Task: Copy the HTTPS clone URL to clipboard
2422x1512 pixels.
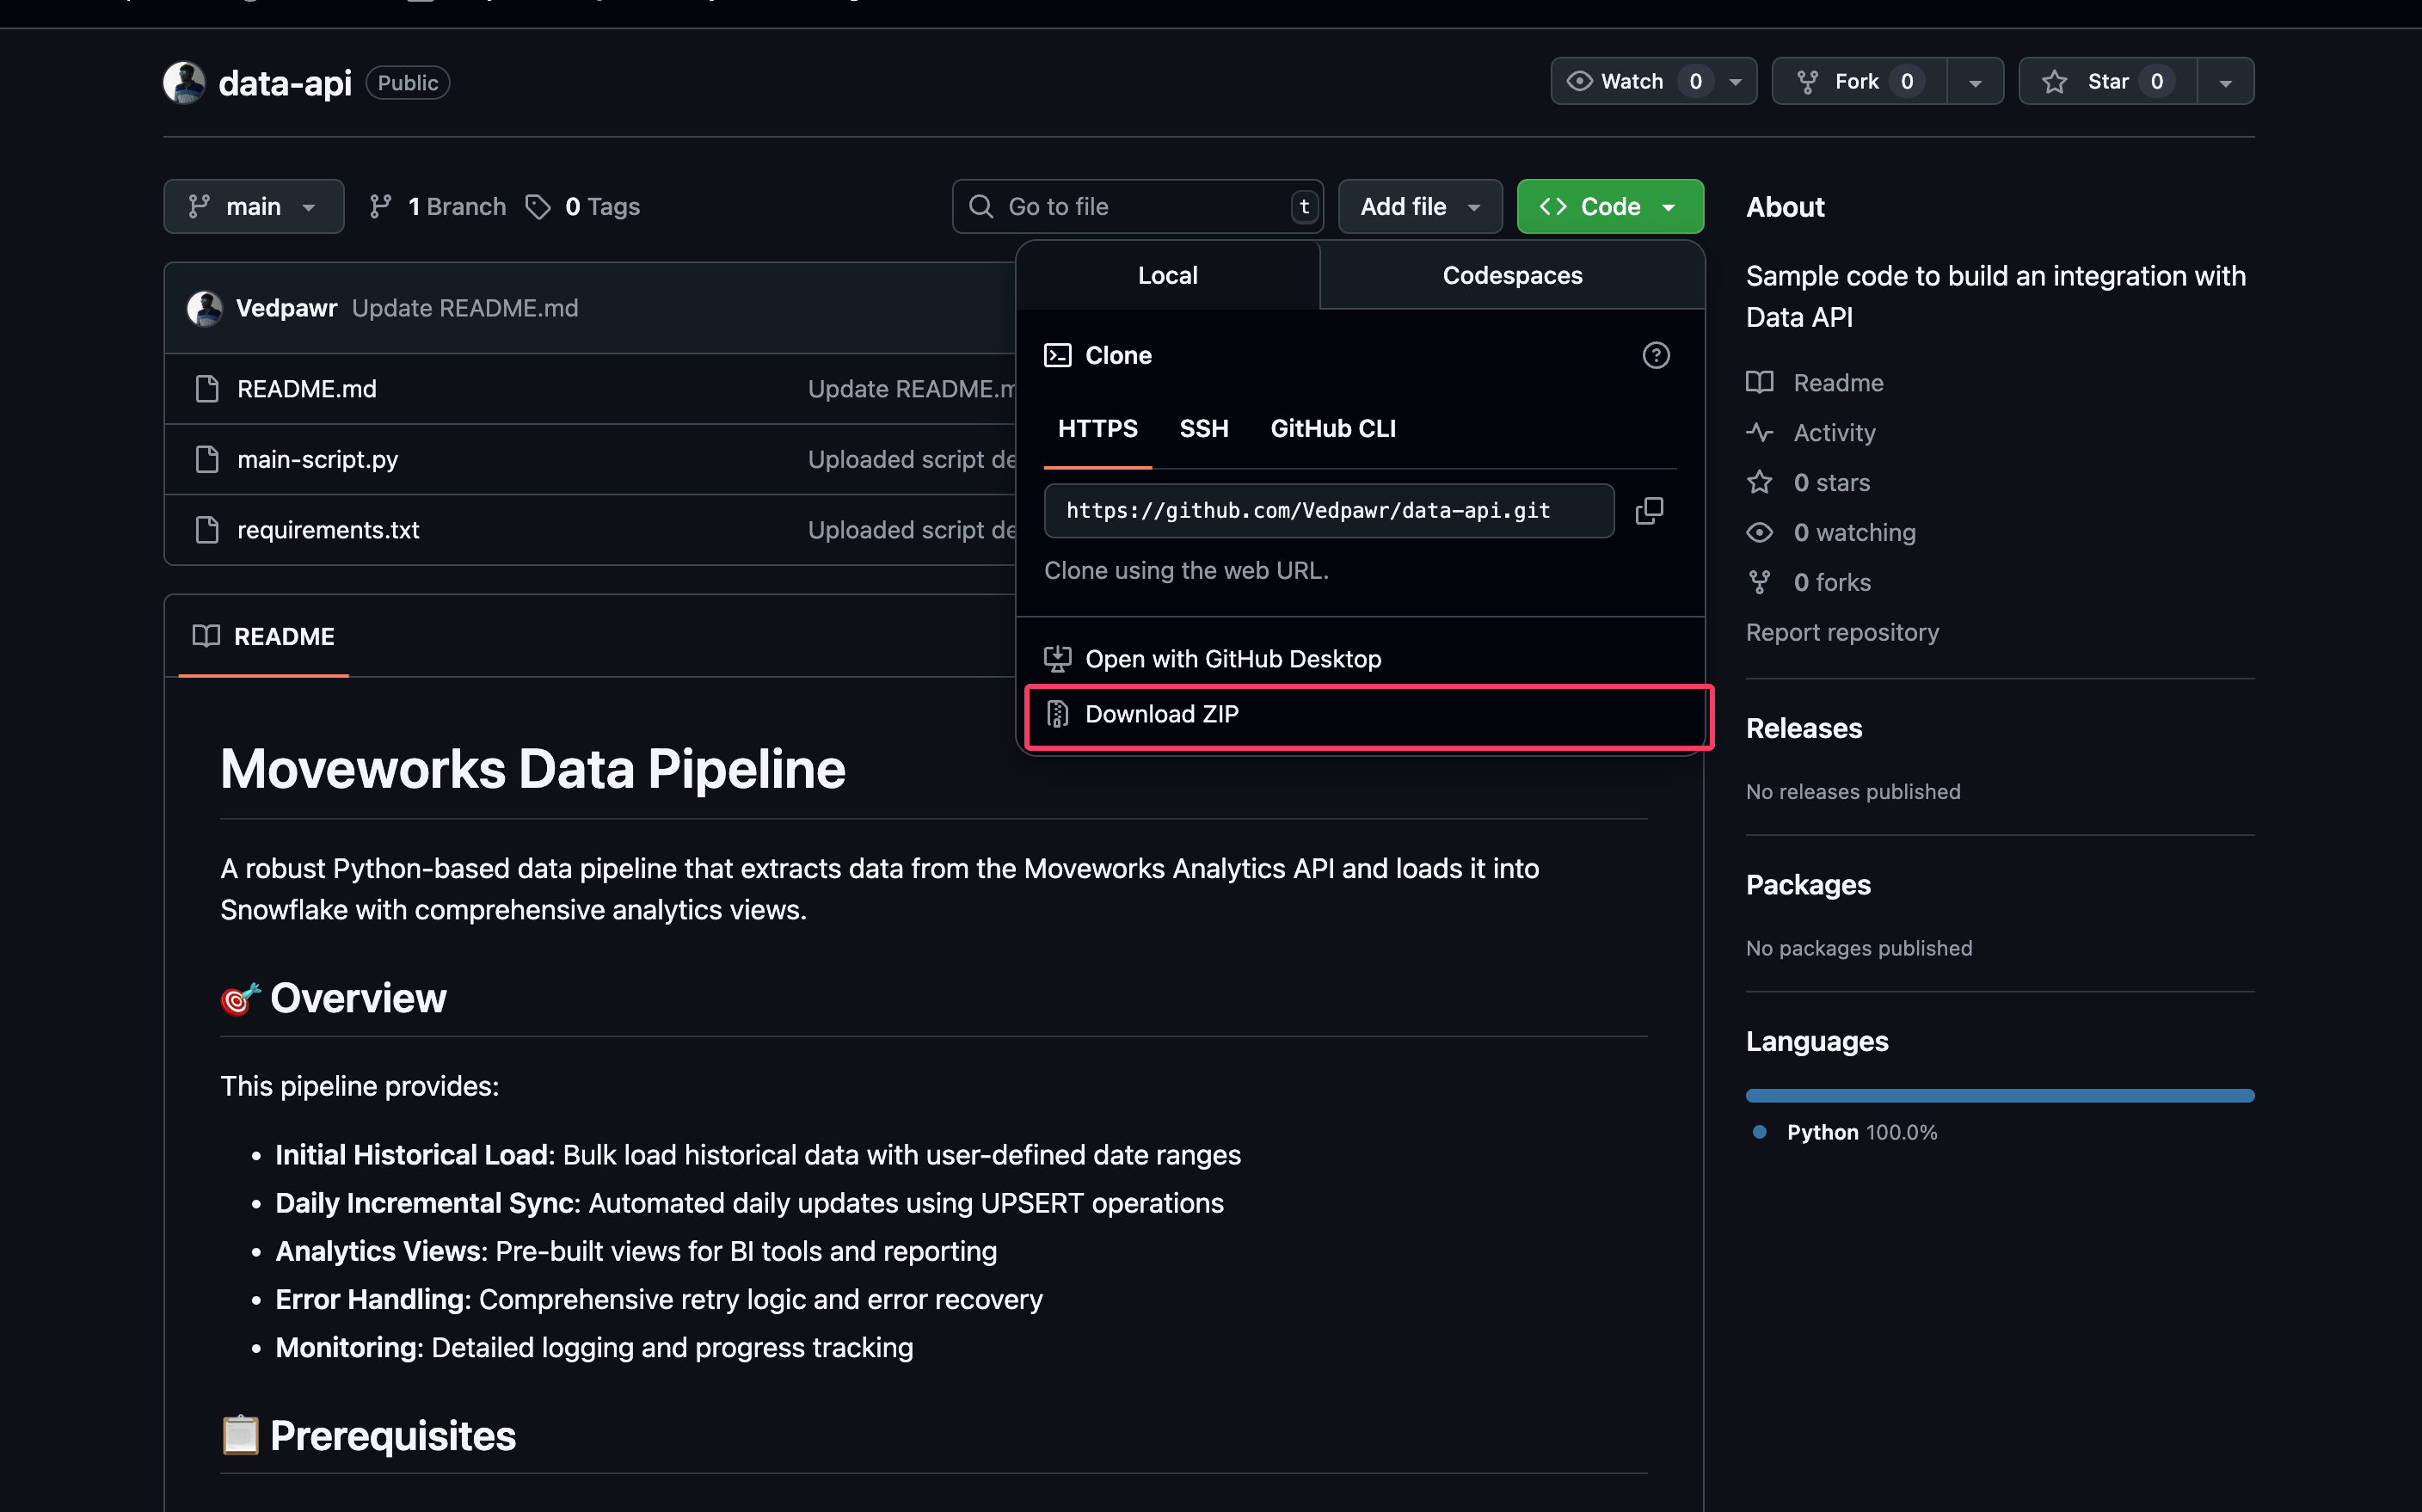Action: (1649, 511)
